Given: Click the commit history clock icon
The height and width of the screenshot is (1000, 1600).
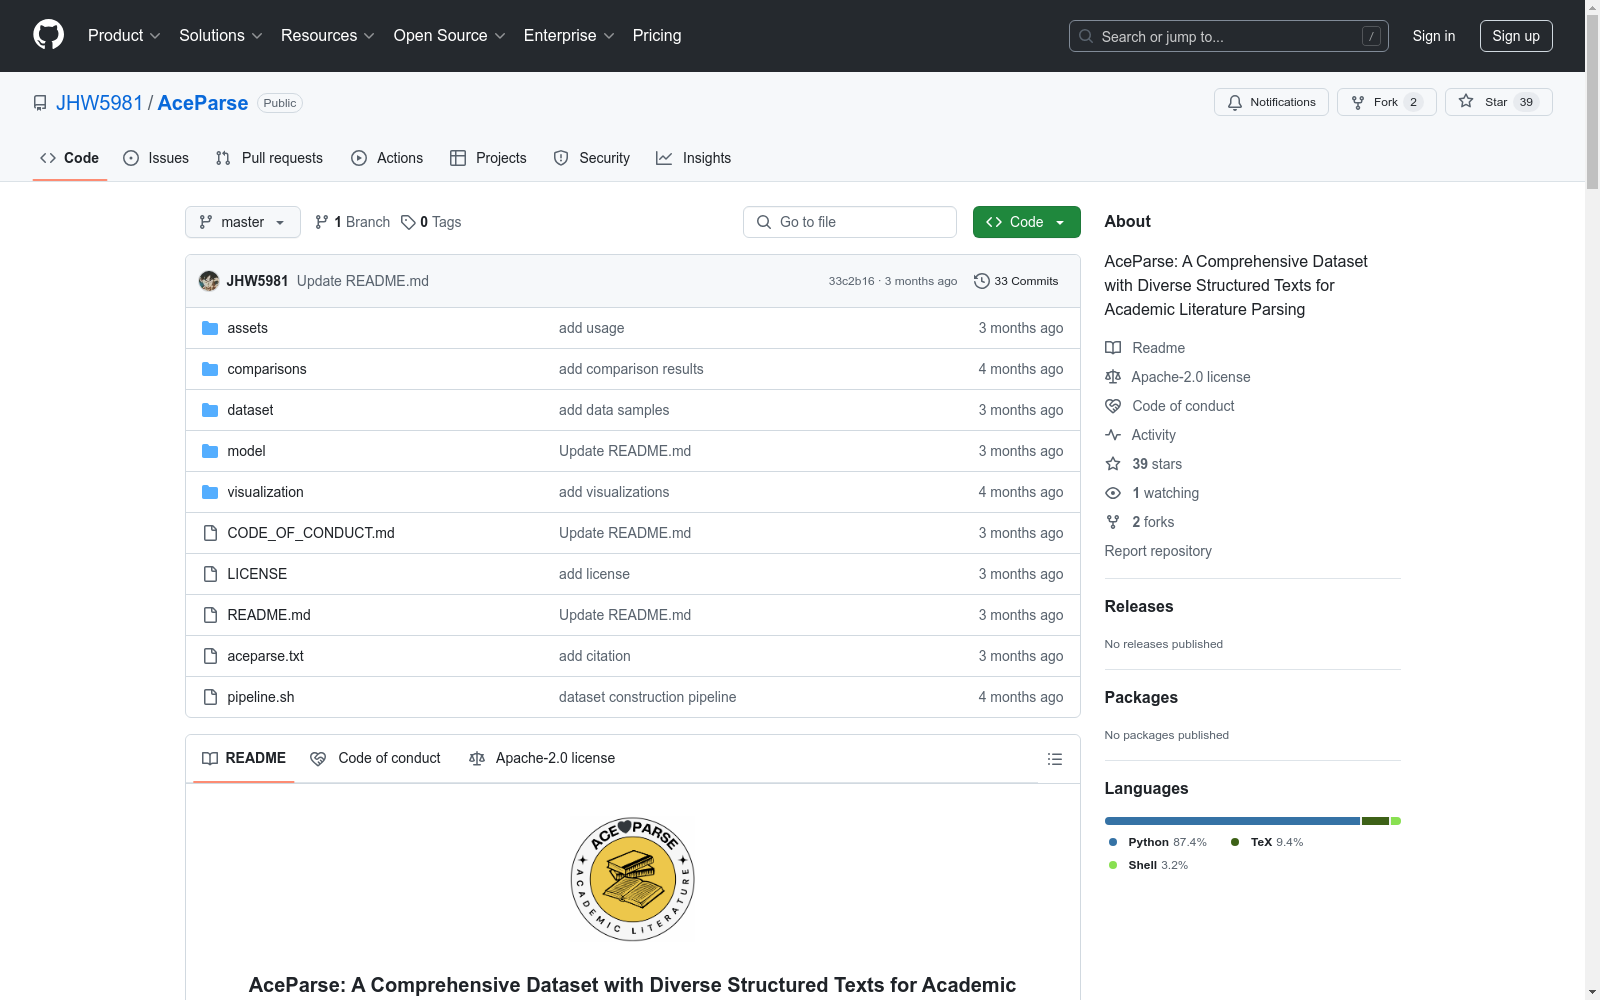Looking at the screenshot, I should (982, 281).
